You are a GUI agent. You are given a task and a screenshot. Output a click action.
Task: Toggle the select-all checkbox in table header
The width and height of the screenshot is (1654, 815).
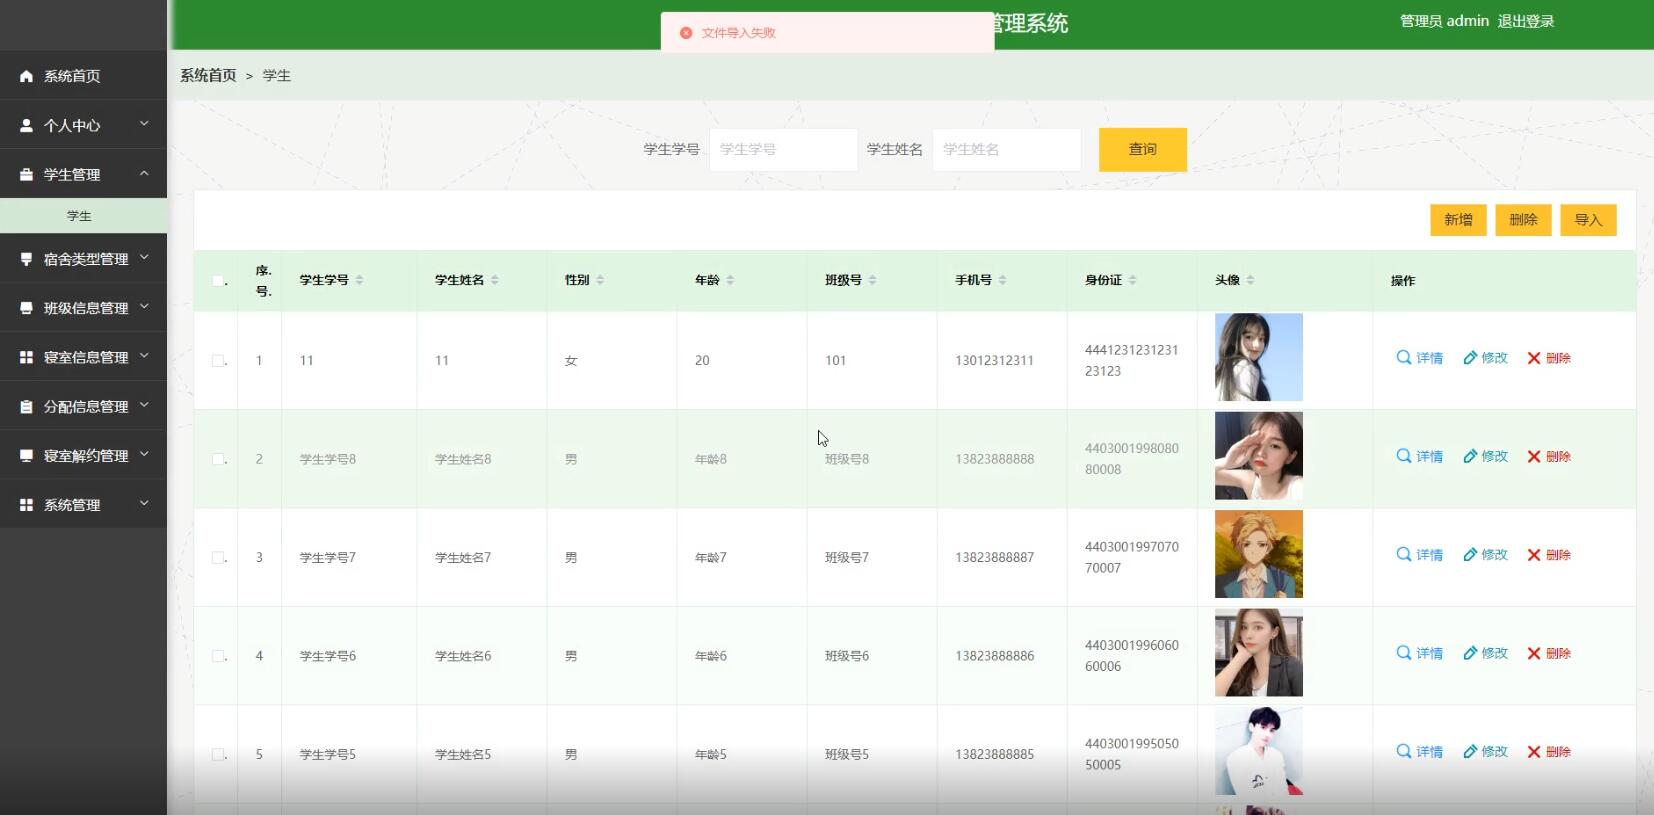[x=218, y=281]
